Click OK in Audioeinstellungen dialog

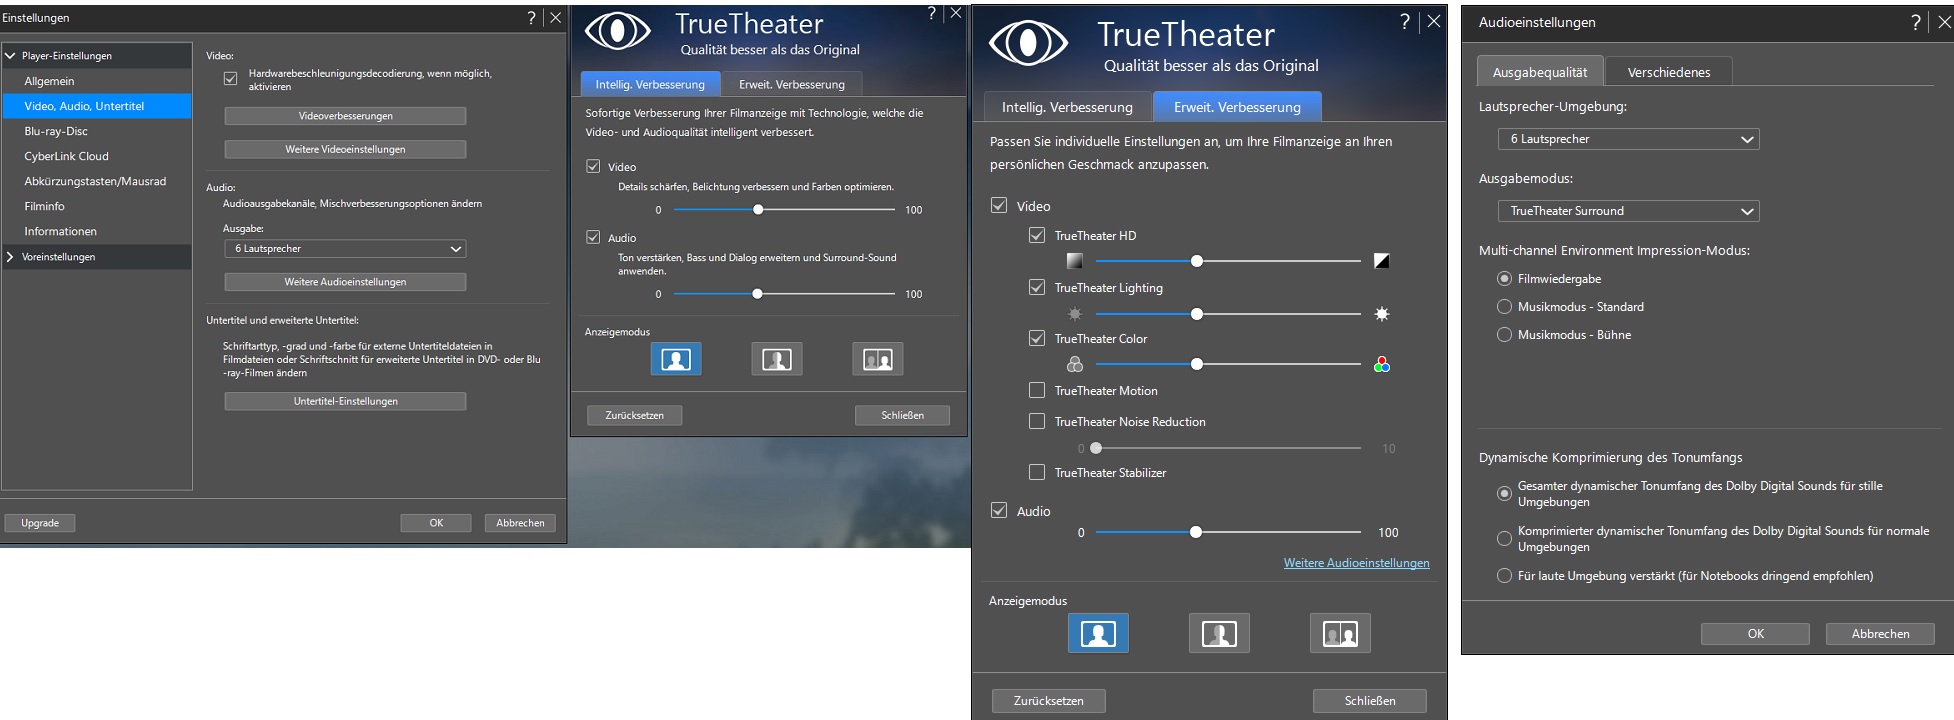point(1755,634)
